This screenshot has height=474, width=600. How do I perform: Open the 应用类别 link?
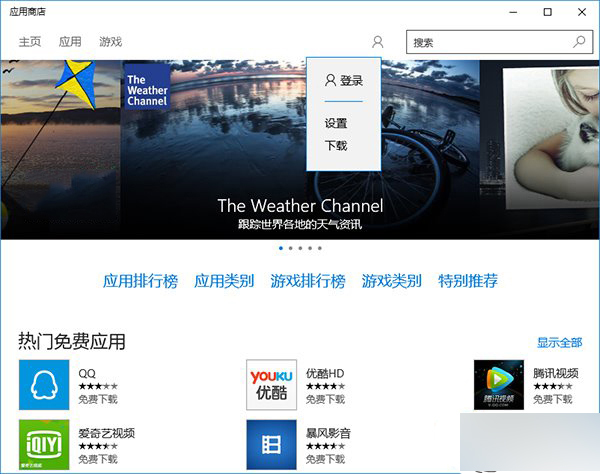(224, 281)
